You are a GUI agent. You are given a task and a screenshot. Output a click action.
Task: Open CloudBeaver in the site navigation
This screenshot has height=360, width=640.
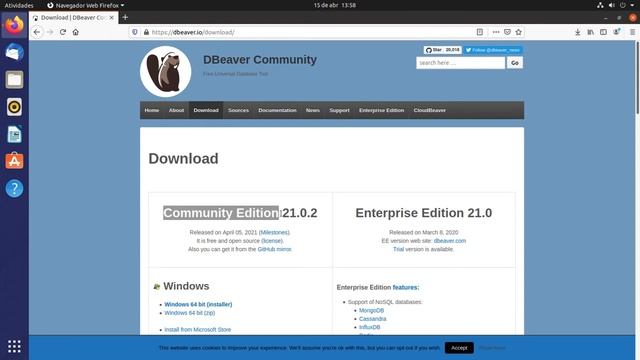pyautogui.click(x=429, y=110)
